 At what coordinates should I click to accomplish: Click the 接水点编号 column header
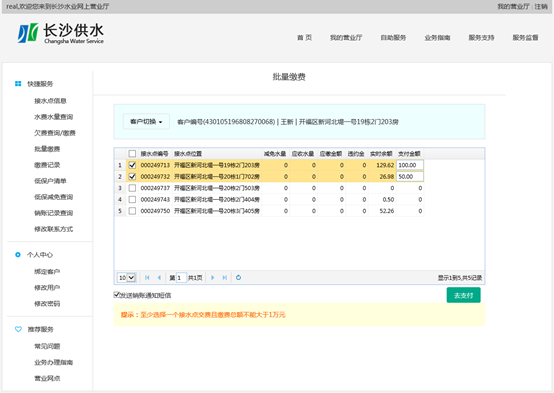point(154,154)
